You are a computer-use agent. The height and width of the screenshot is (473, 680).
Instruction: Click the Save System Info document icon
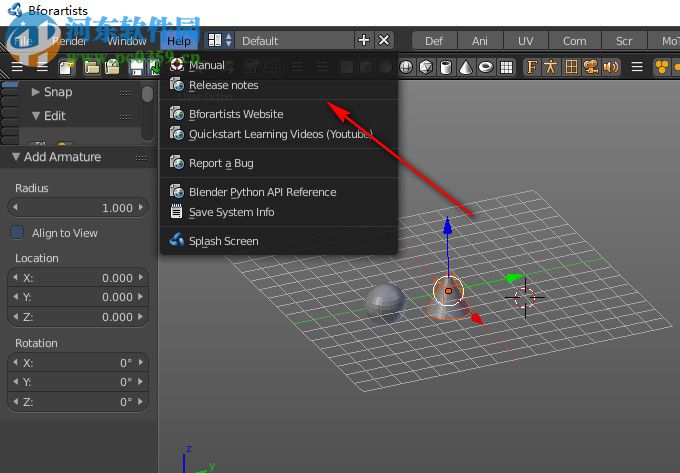click(x=177, y=212)
